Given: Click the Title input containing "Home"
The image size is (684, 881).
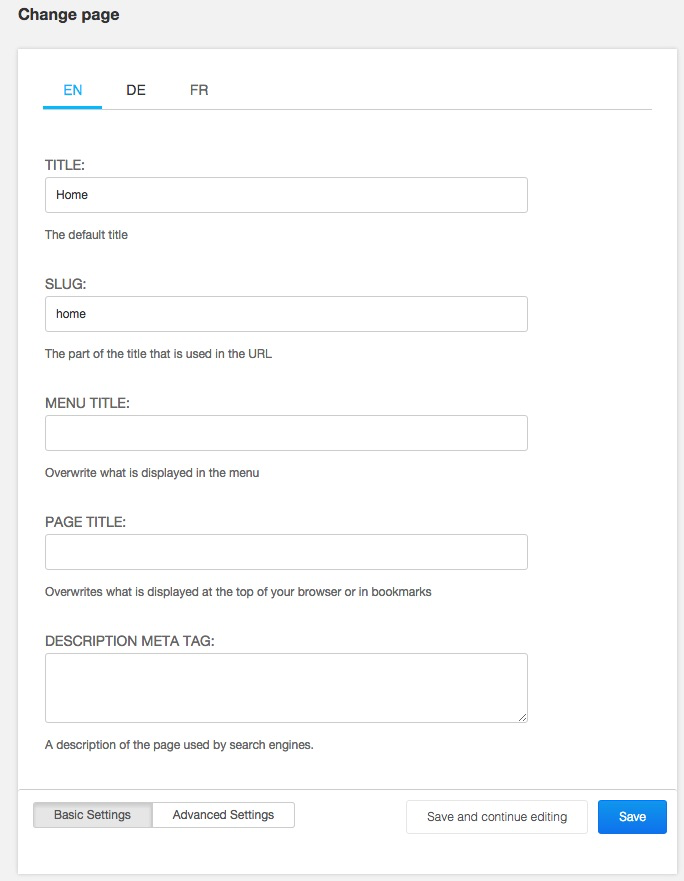Looking at the screenshot, I should click(x=286, y=195).
